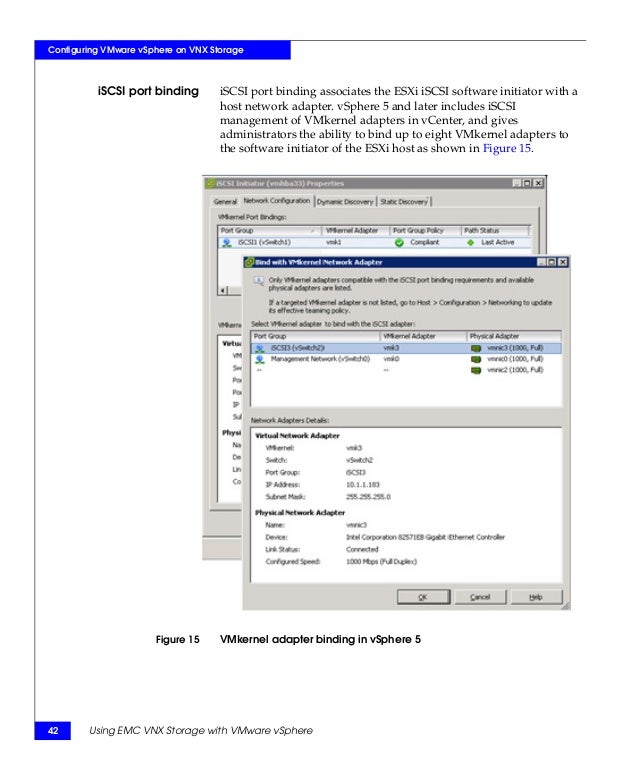Click the resize grip of binding dialog
The height and width of the screenshot is (766, 638).
(566, 606)
